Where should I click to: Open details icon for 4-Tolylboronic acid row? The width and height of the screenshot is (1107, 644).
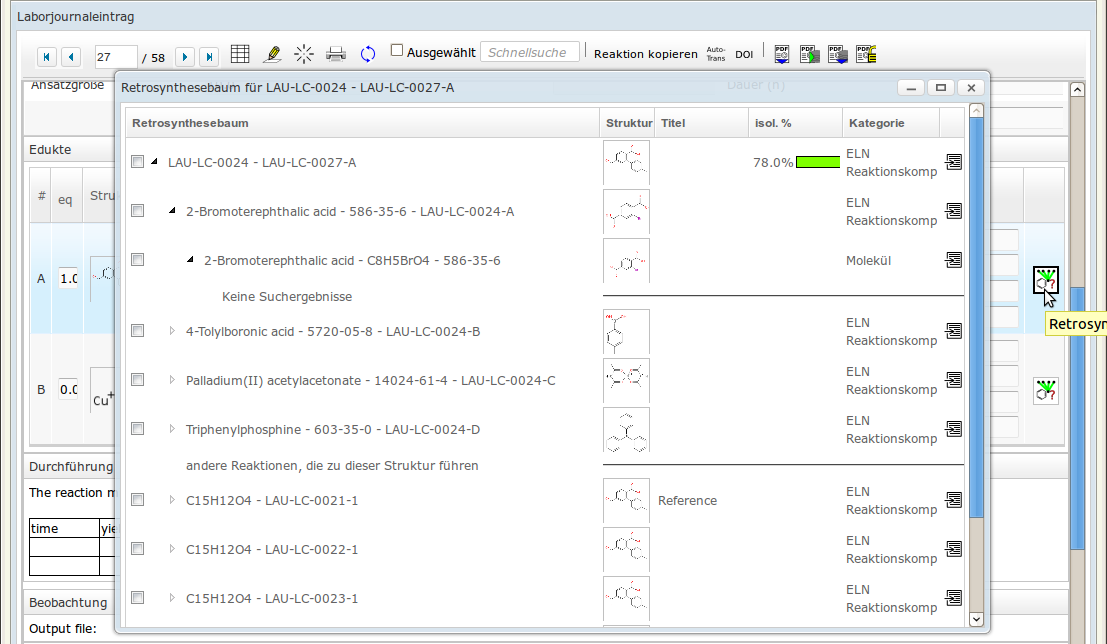(953, 331)
